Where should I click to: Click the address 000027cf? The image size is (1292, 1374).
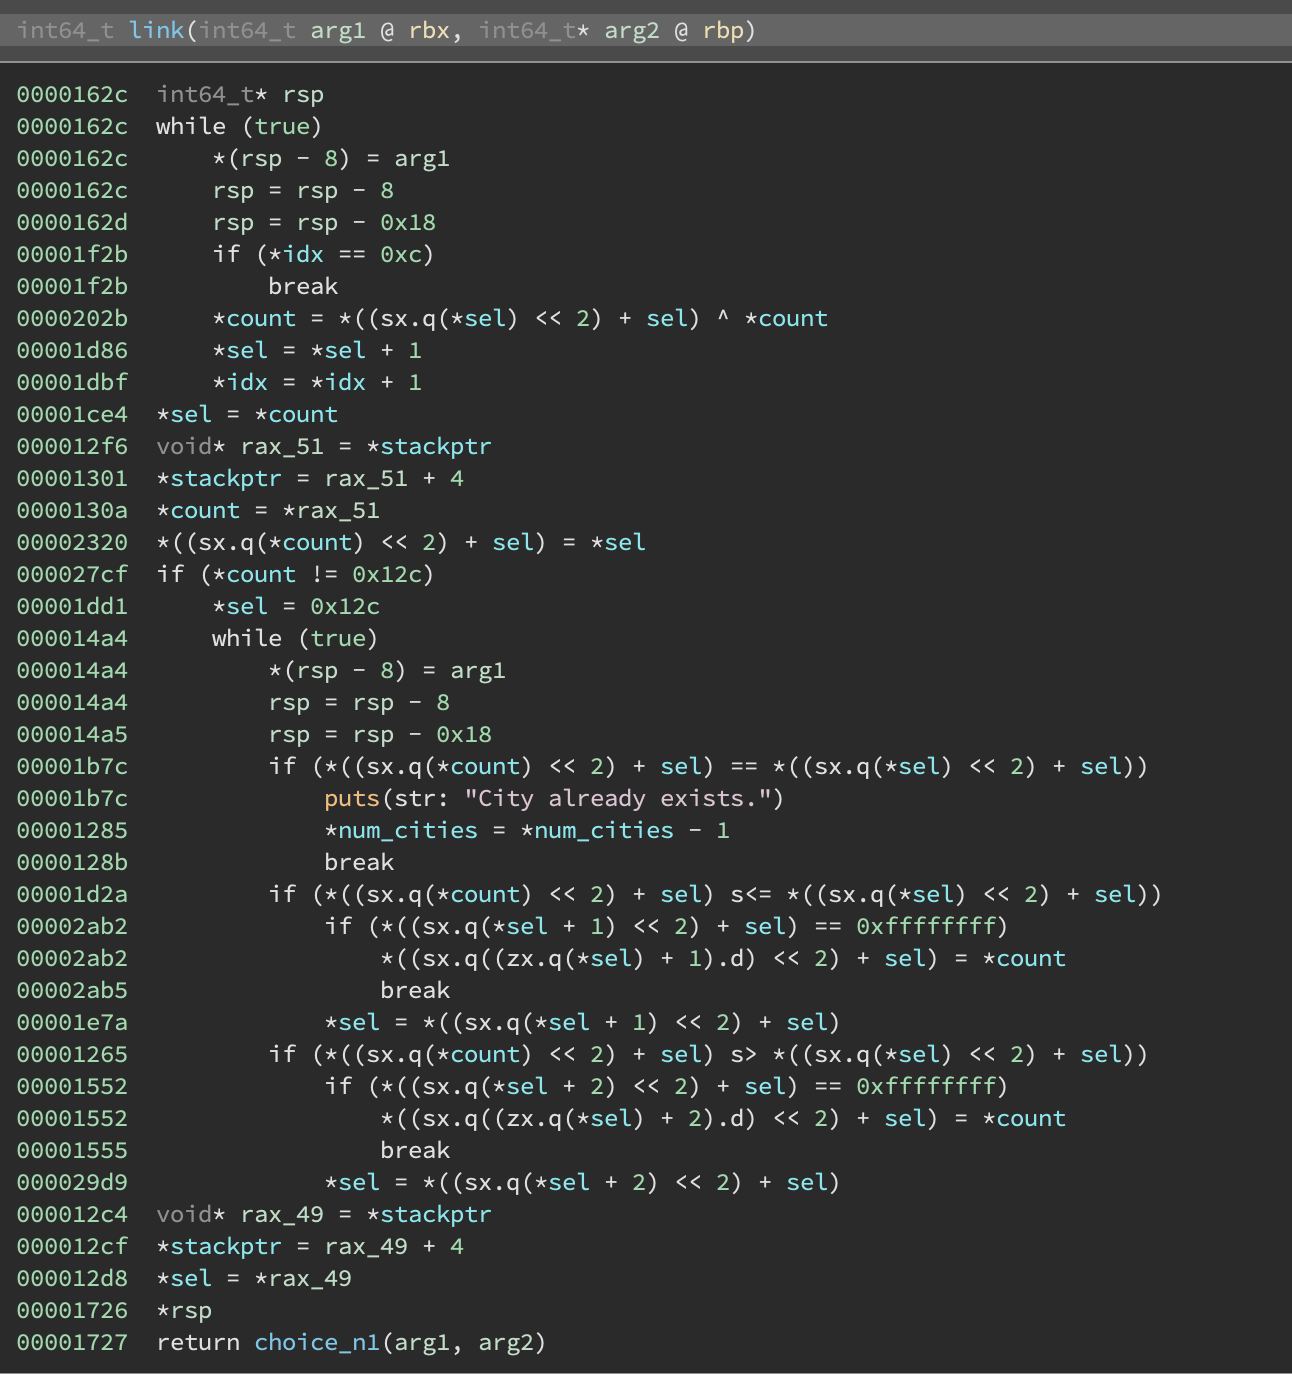[x=72, y=574]
